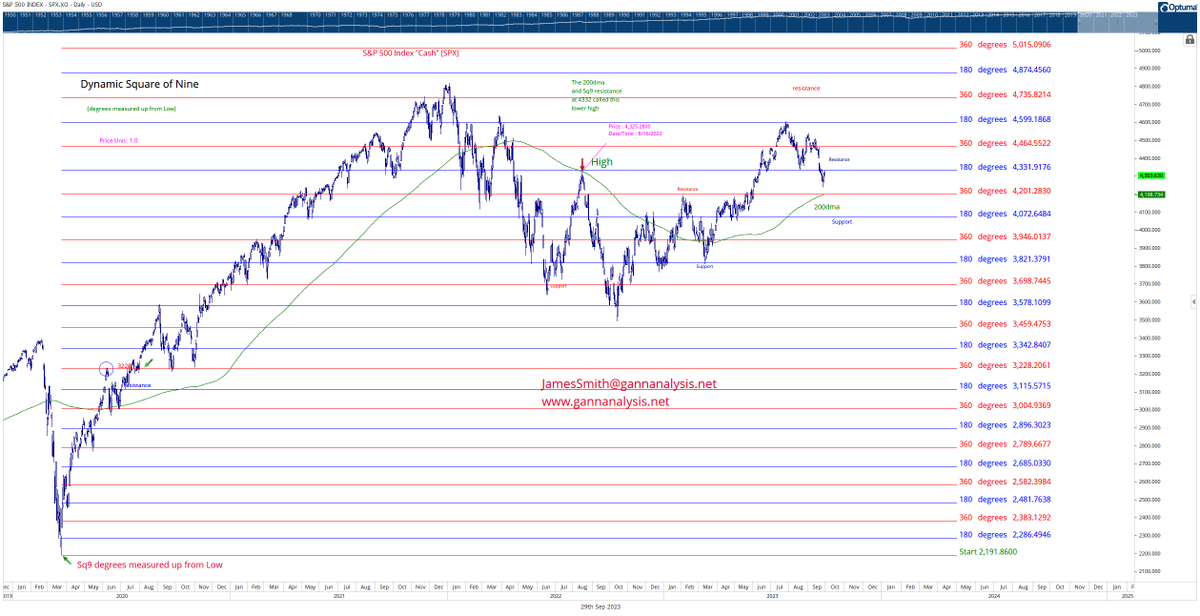The image size is (1200, 616).
Task: Click the '180 degrees 2,481.7638' level label
Action: point(1005,500)
